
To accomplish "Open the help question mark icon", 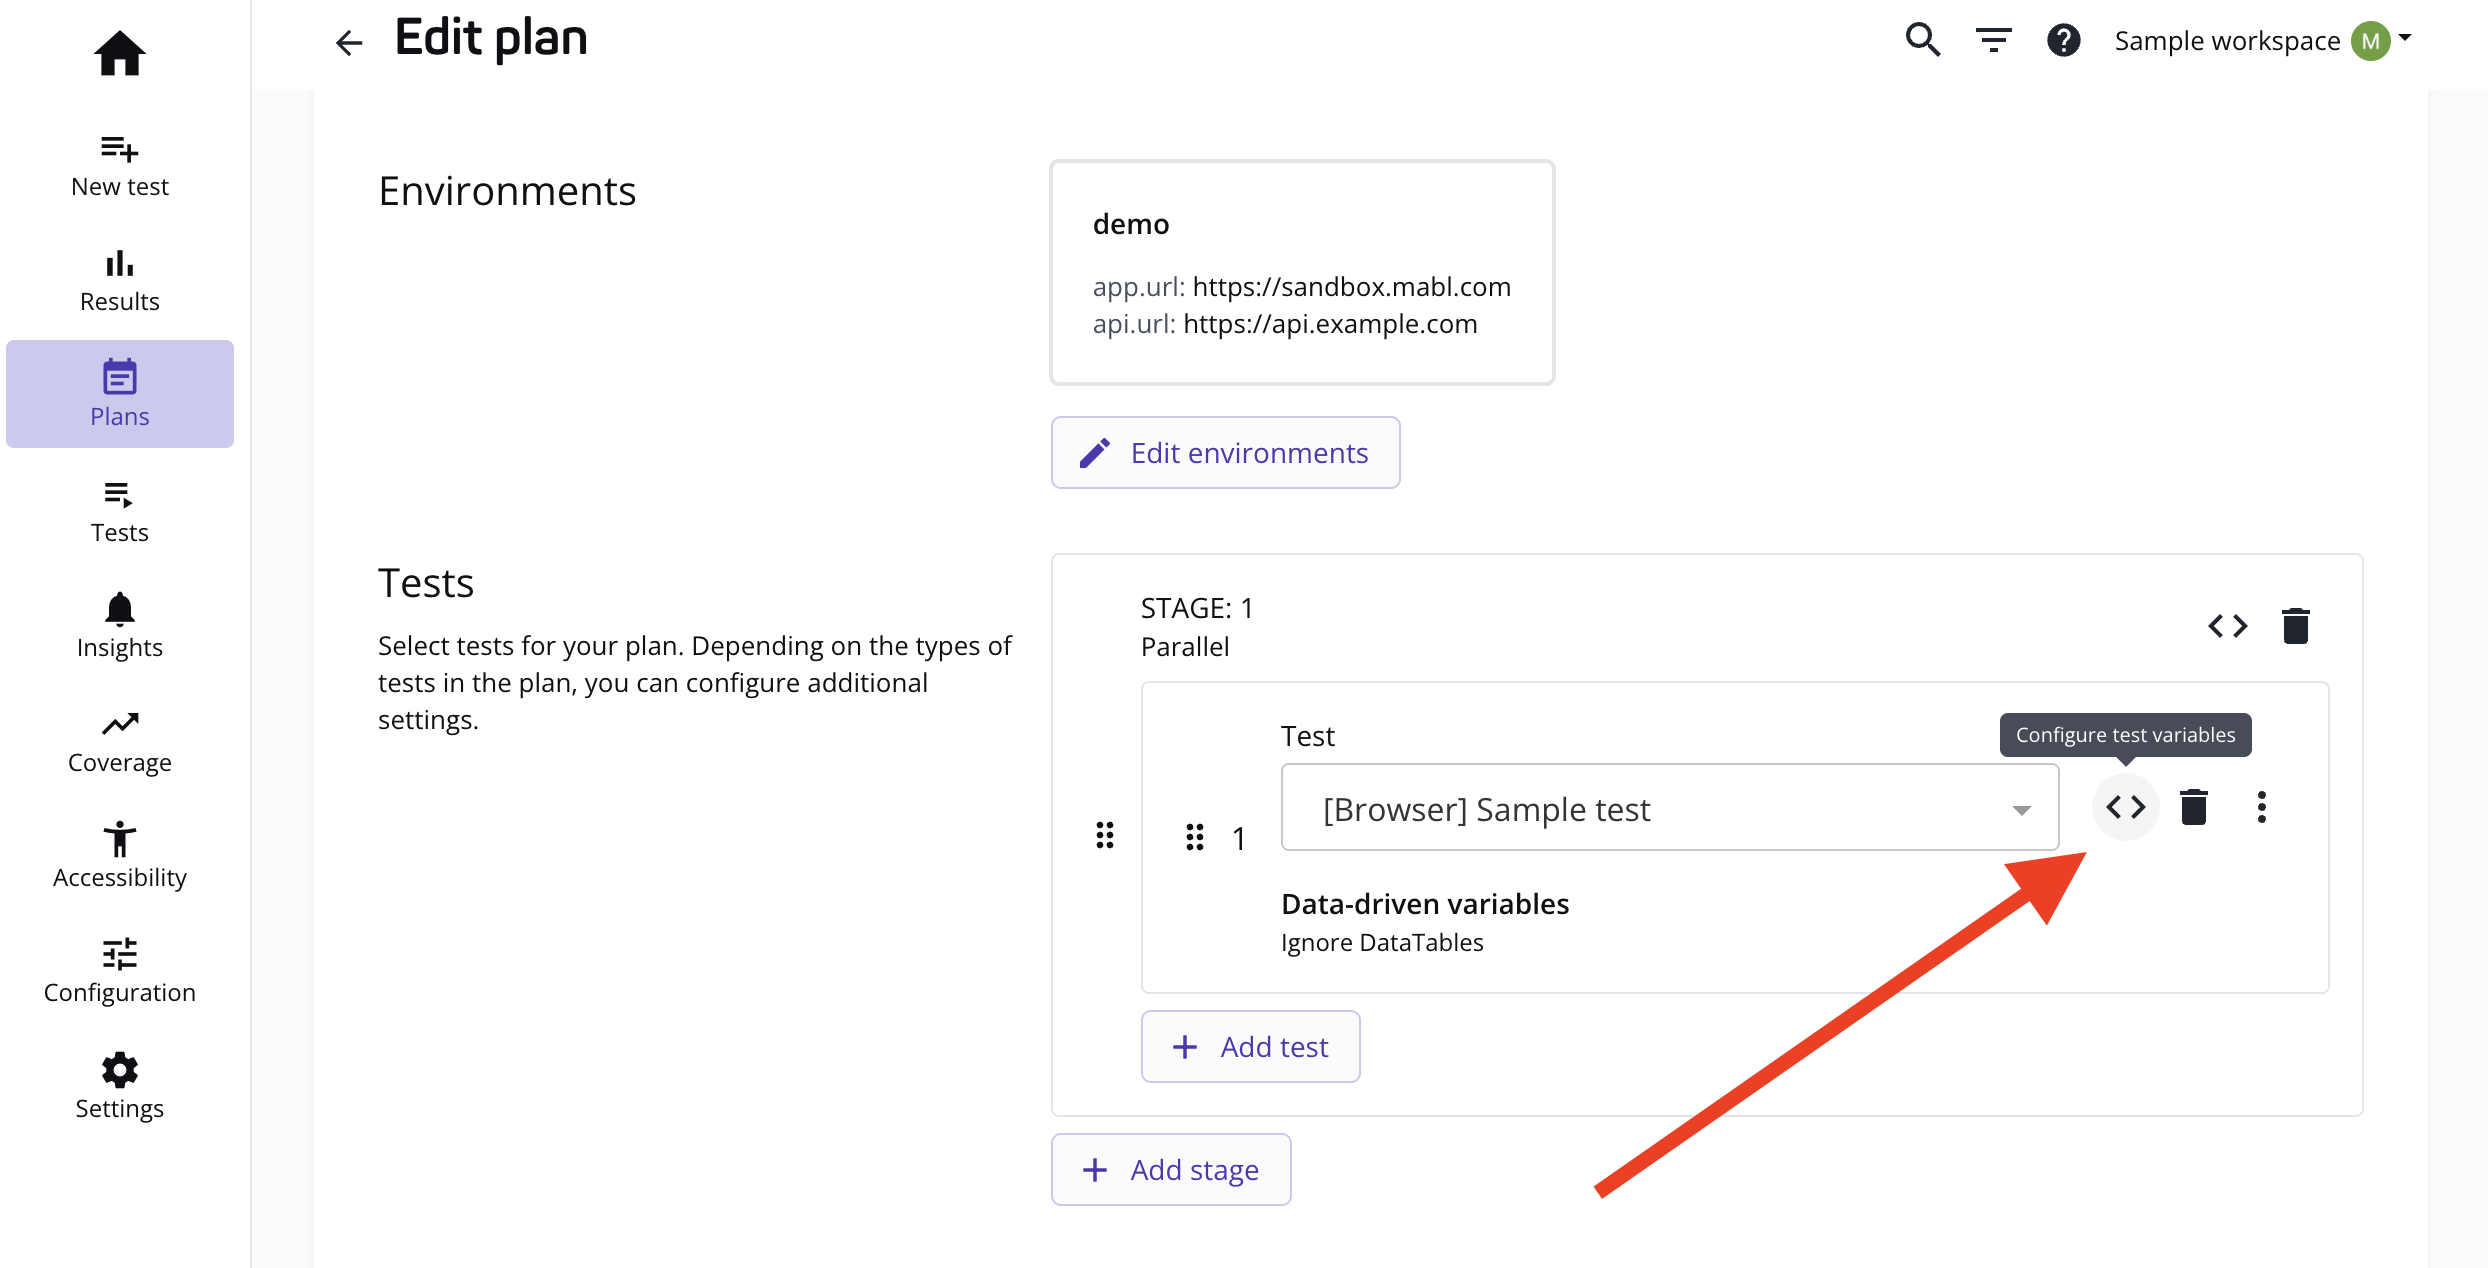I will (2063, 40).
